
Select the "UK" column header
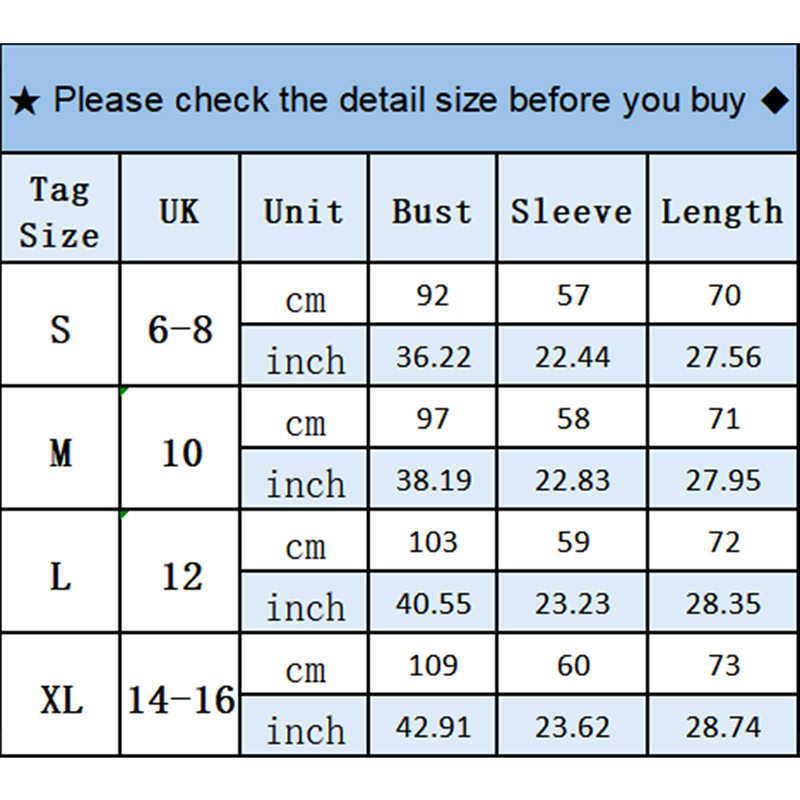point(180,211)
